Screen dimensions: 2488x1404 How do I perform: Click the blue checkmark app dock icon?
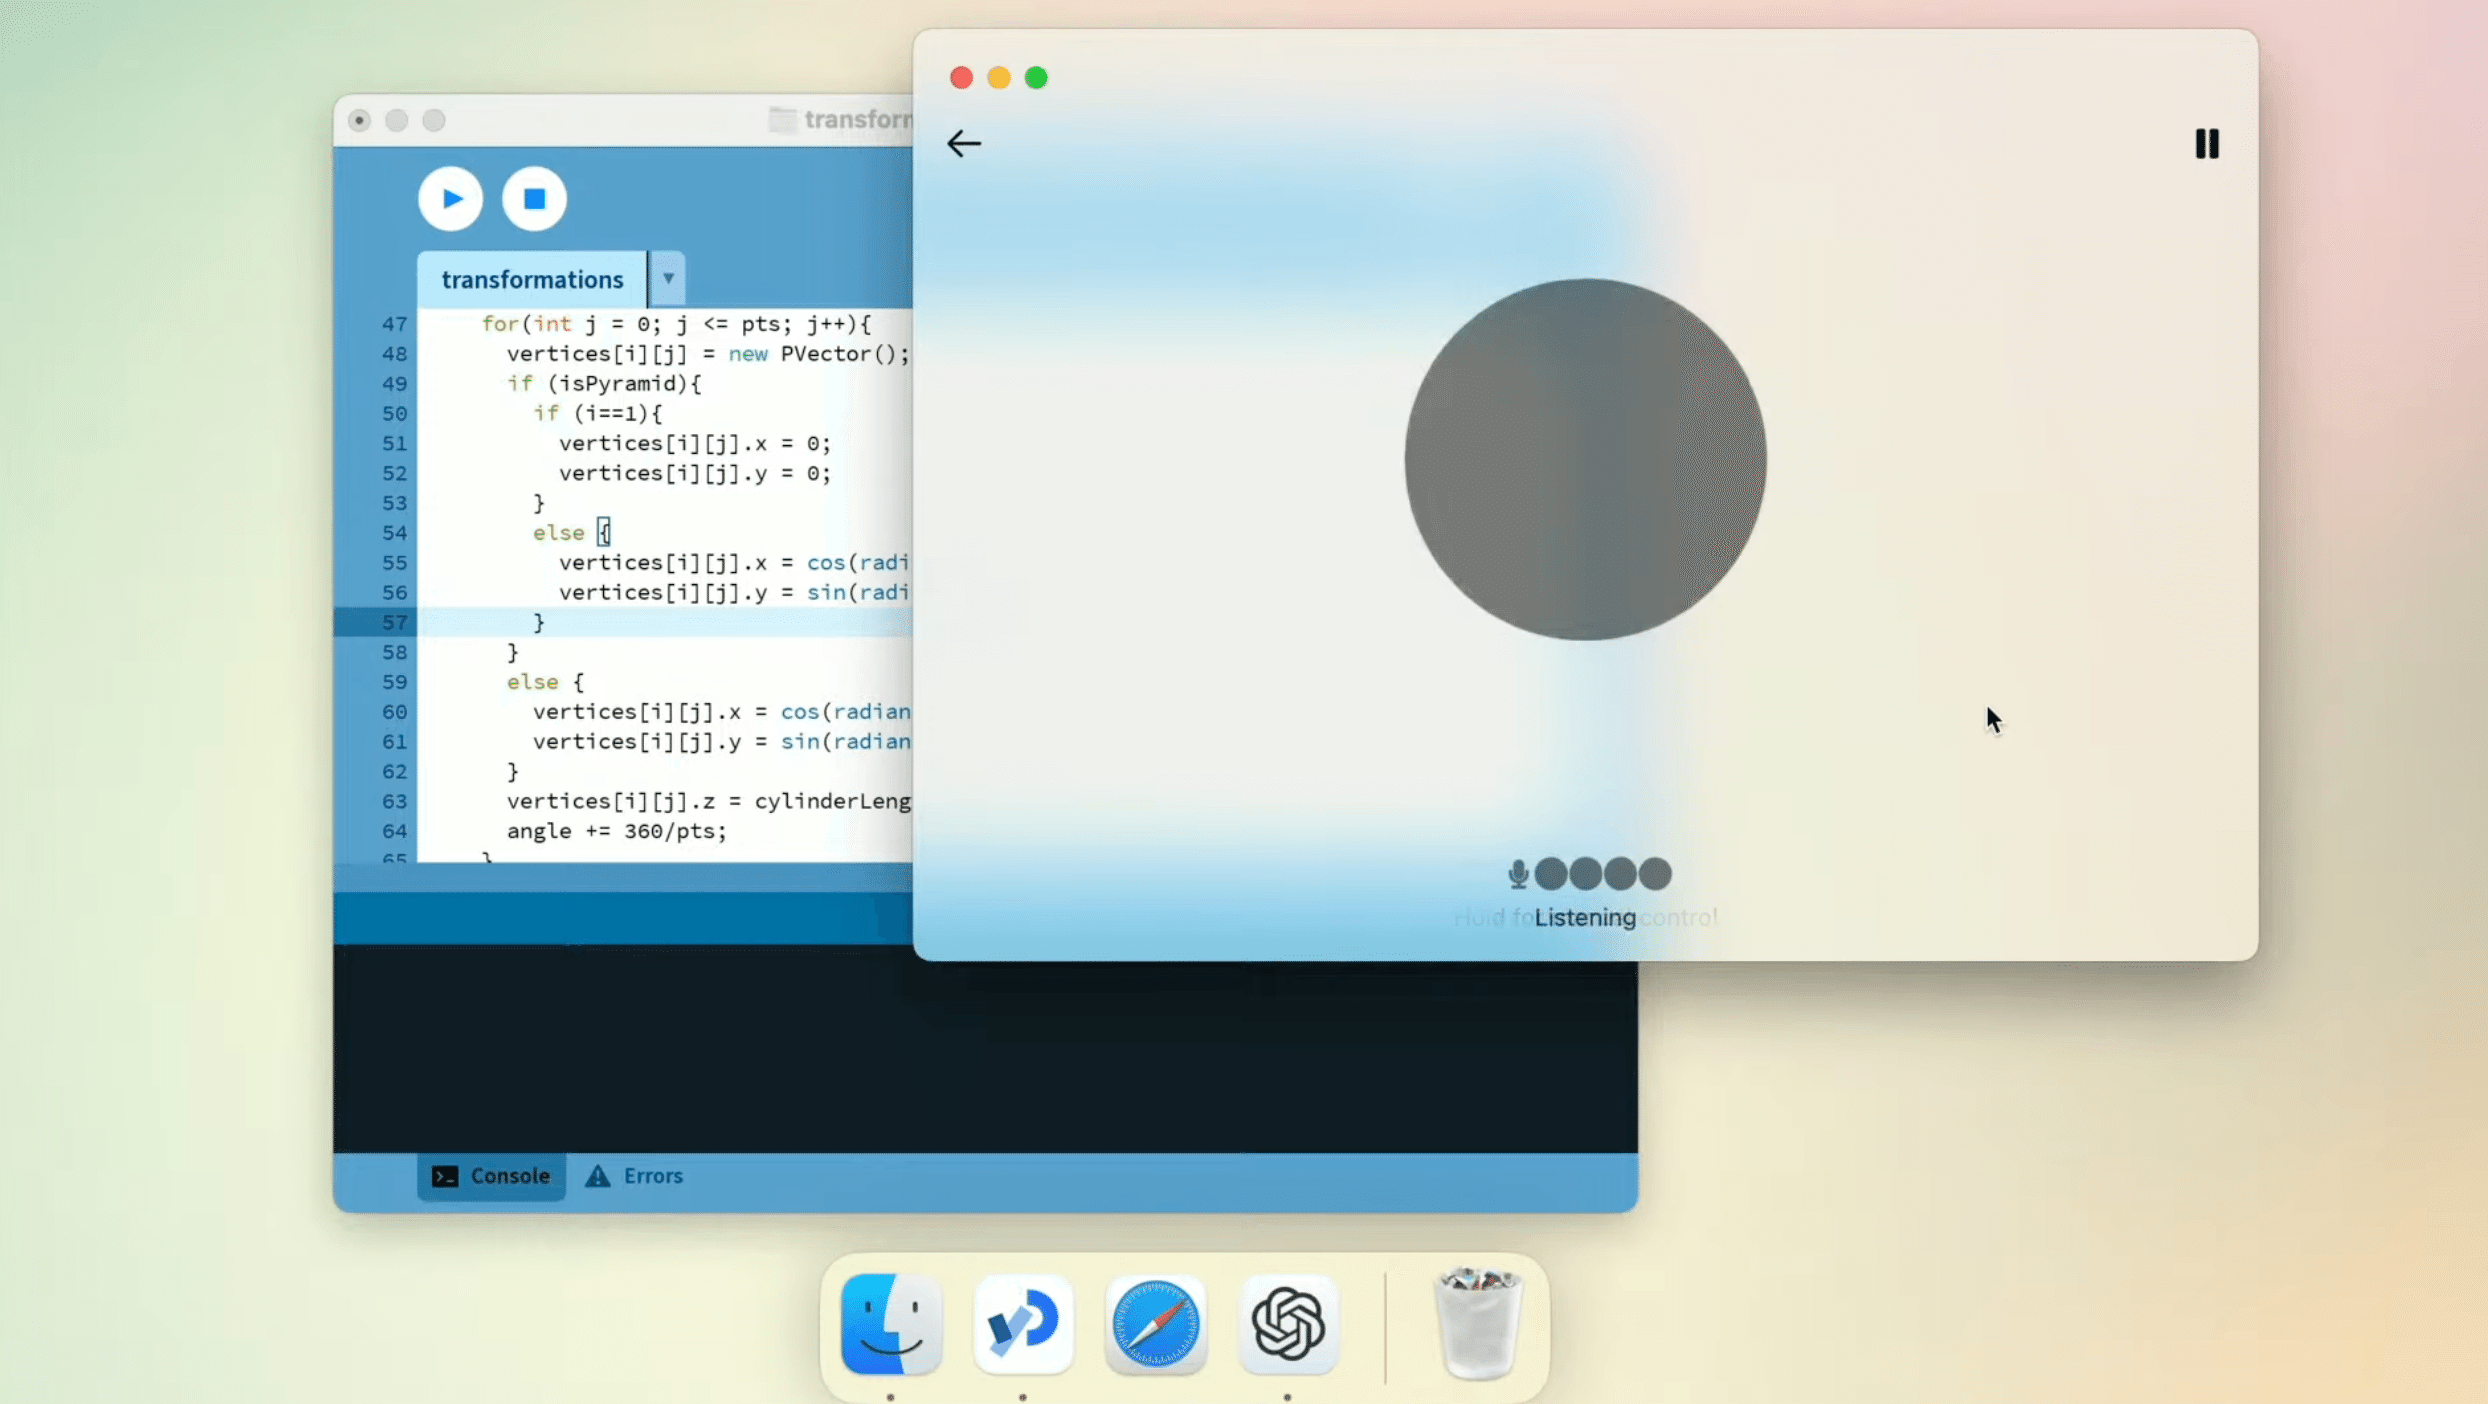coord(1023,1324)
